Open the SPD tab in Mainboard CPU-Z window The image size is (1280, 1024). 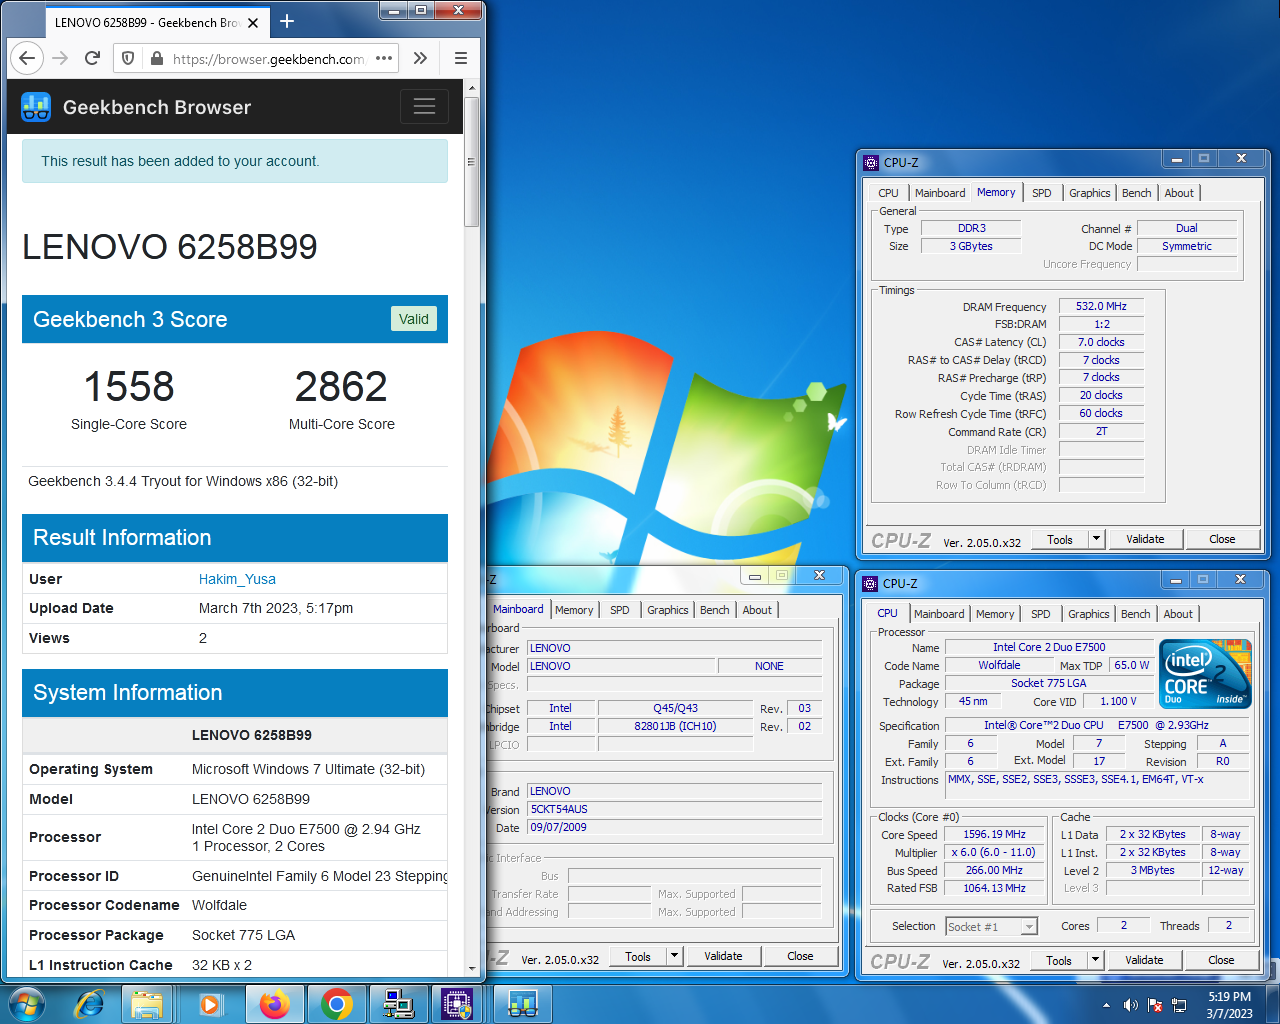(x=620, y=610)
